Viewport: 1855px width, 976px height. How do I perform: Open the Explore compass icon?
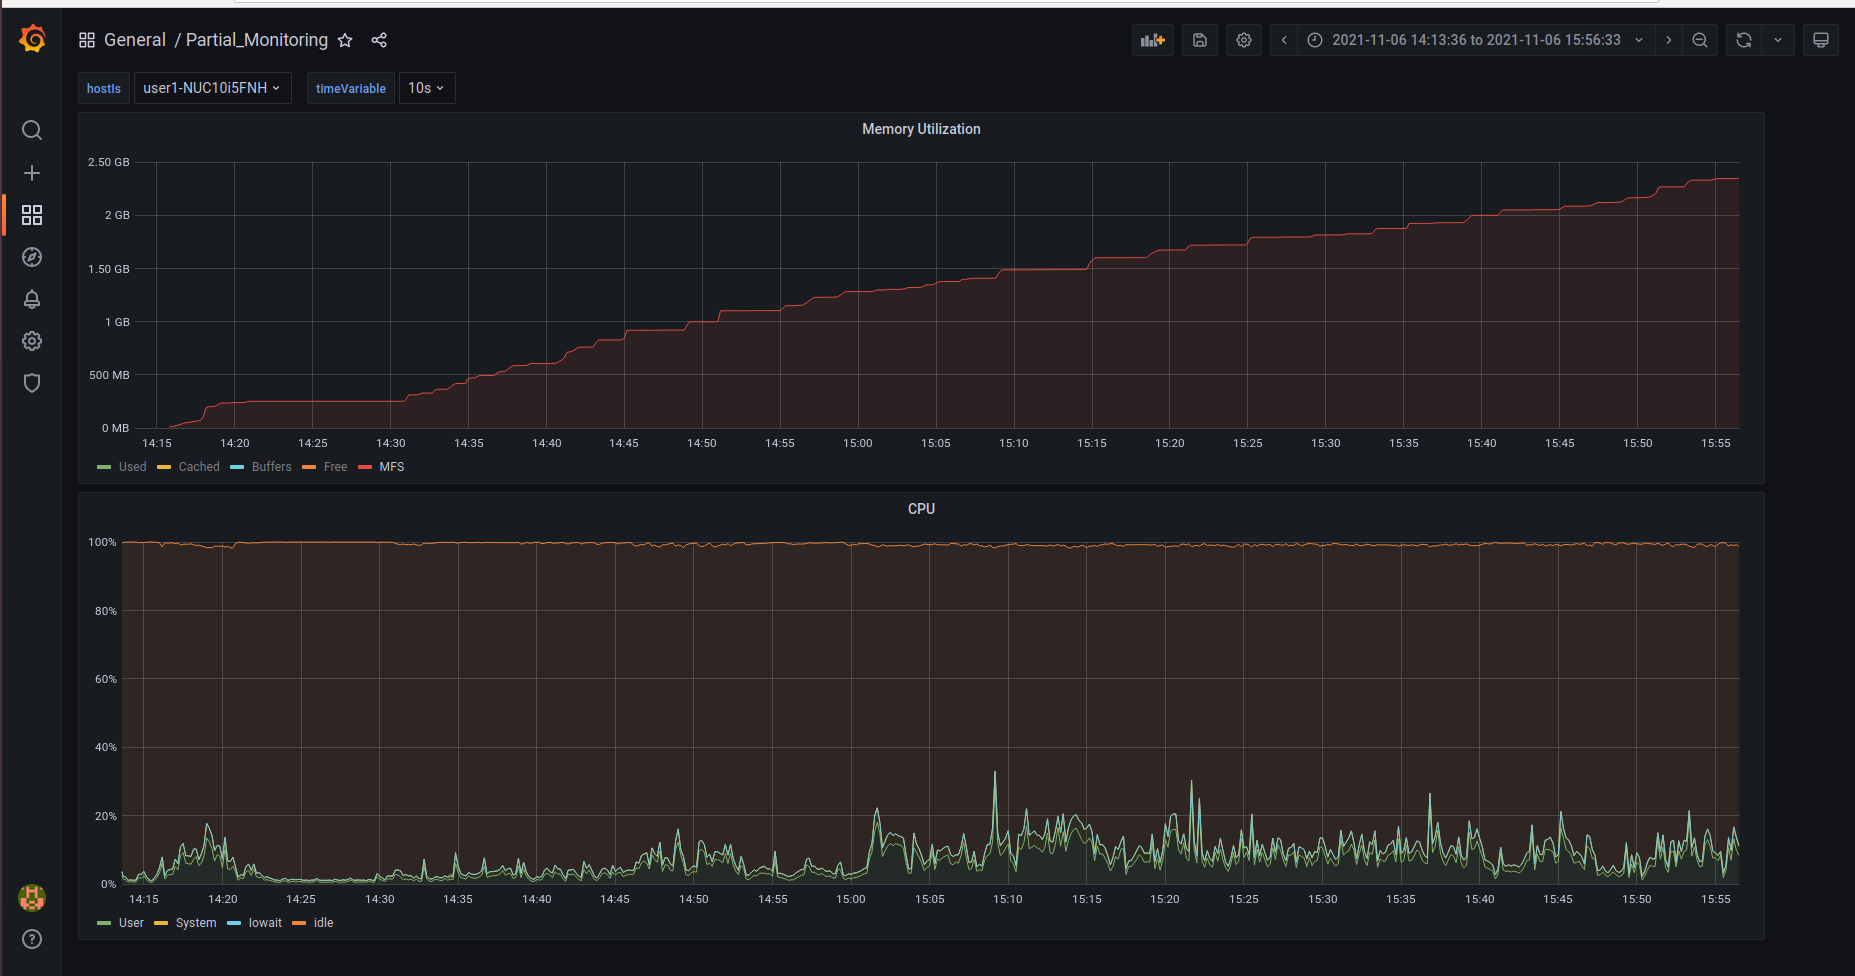coord(32,257)
